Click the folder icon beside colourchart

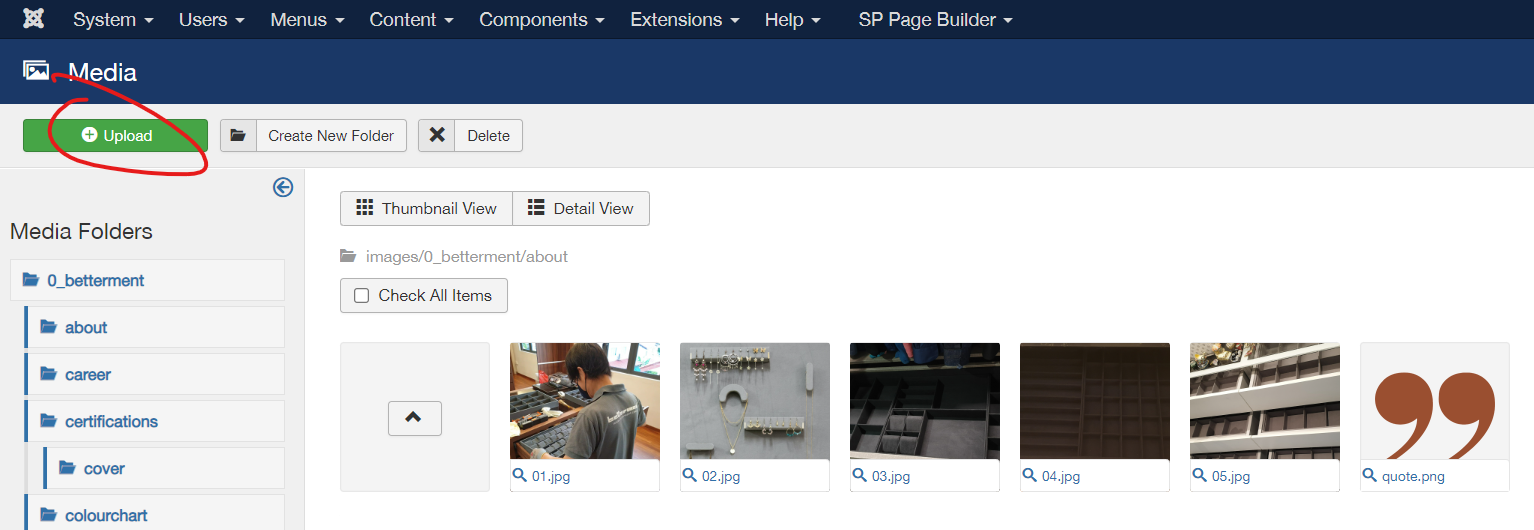[49, 515]
